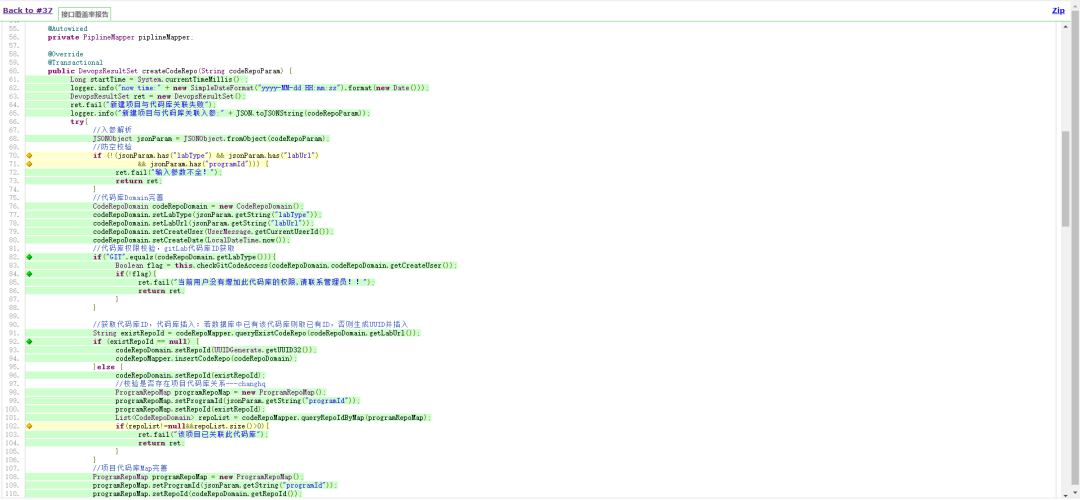Click 'ret.fail("输入参数不全！")' on line 72
Image resolution: width=1080 pixels, height=500 pixels.
pos(169,172)
